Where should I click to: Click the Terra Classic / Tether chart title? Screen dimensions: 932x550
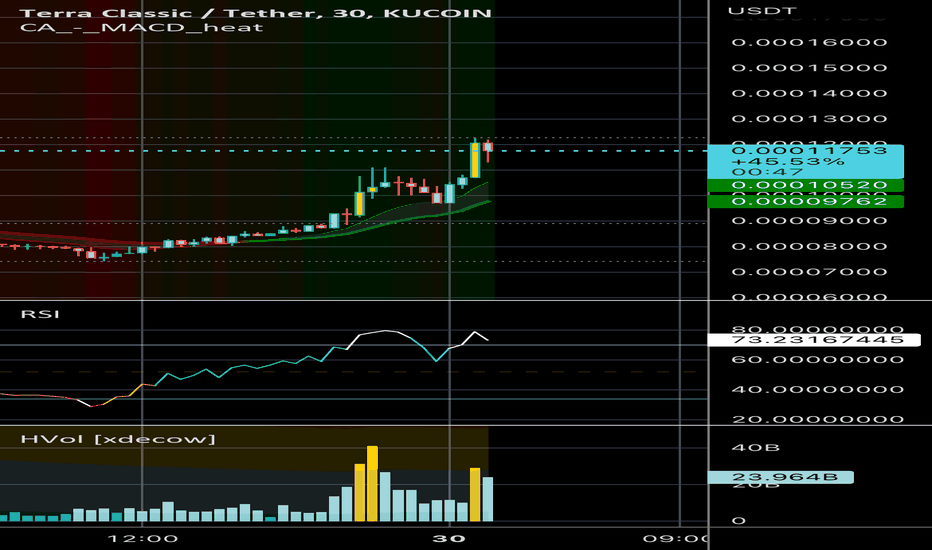(x=256, y=13)
